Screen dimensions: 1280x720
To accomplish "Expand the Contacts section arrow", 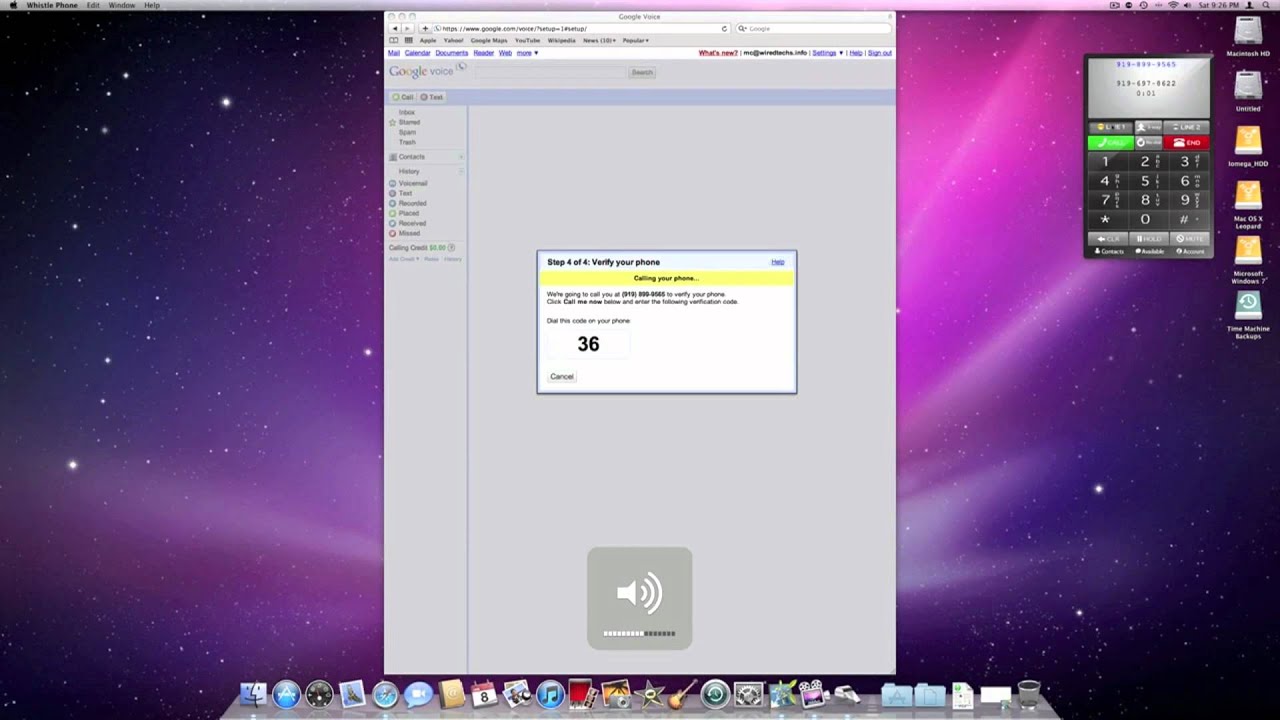I will pyautogui.click(x=461, y=157).
